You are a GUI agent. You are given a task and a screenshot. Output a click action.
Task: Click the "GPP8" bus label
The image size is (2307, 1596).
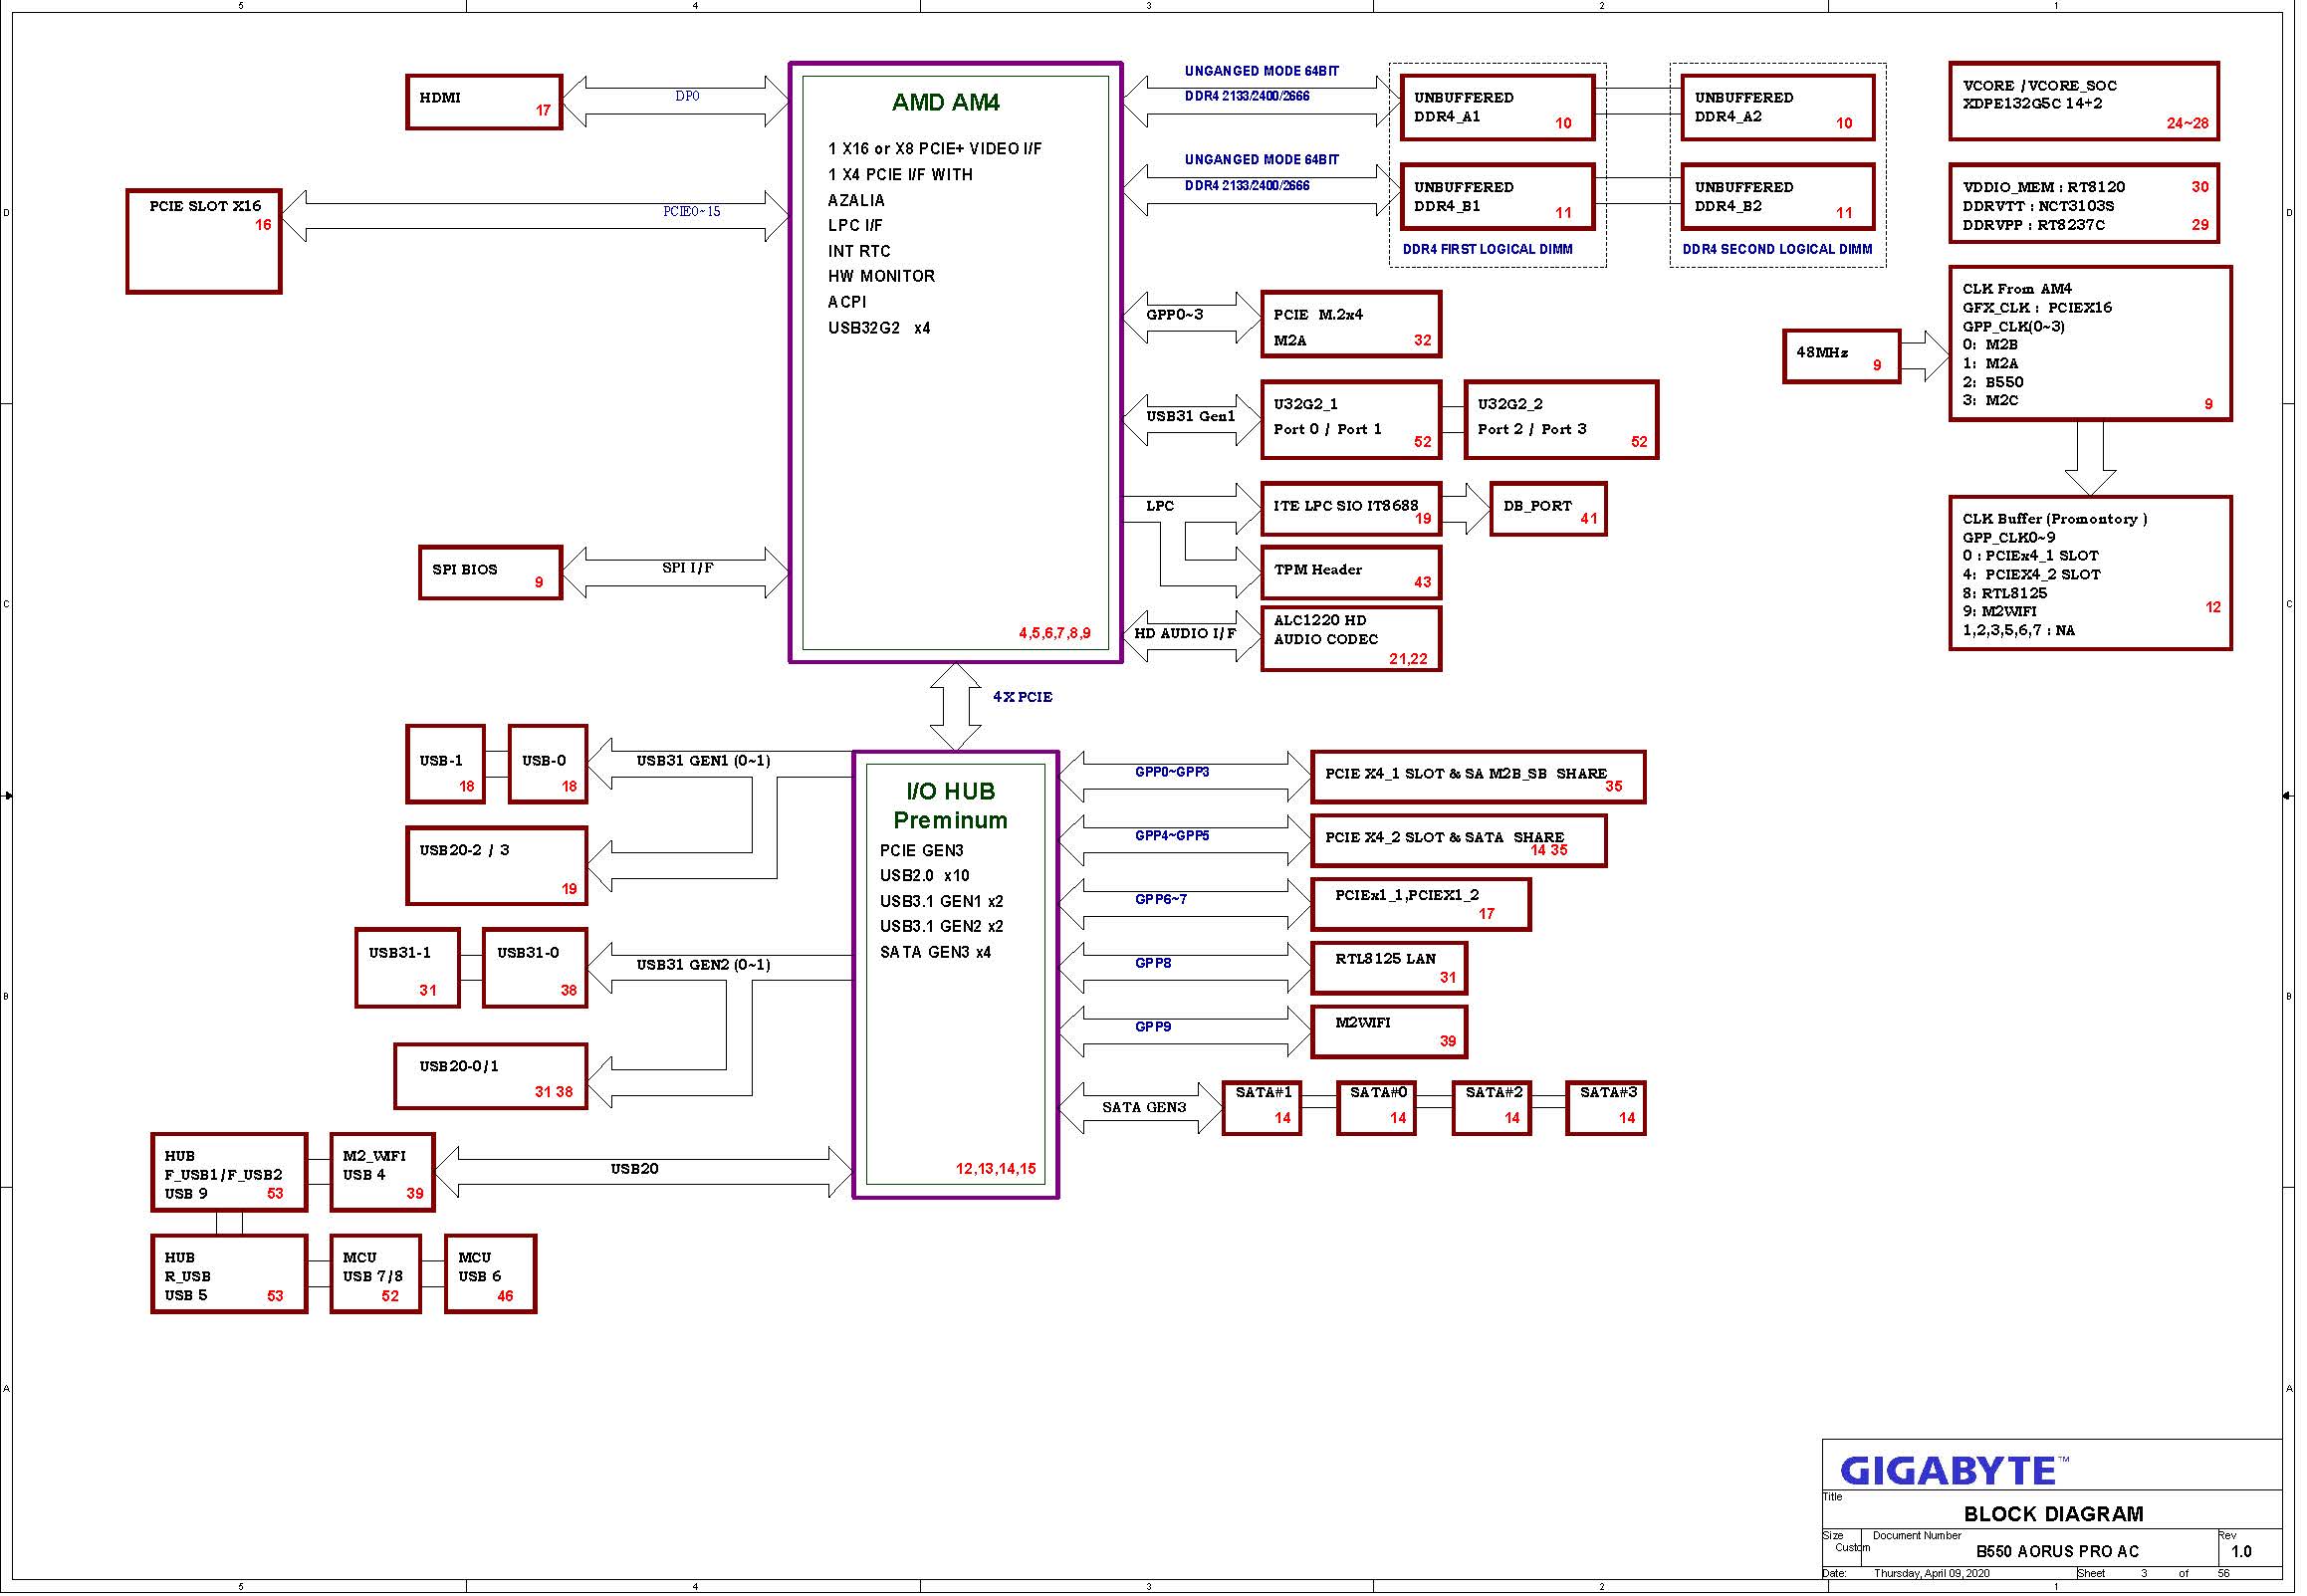click(1153, 964)
